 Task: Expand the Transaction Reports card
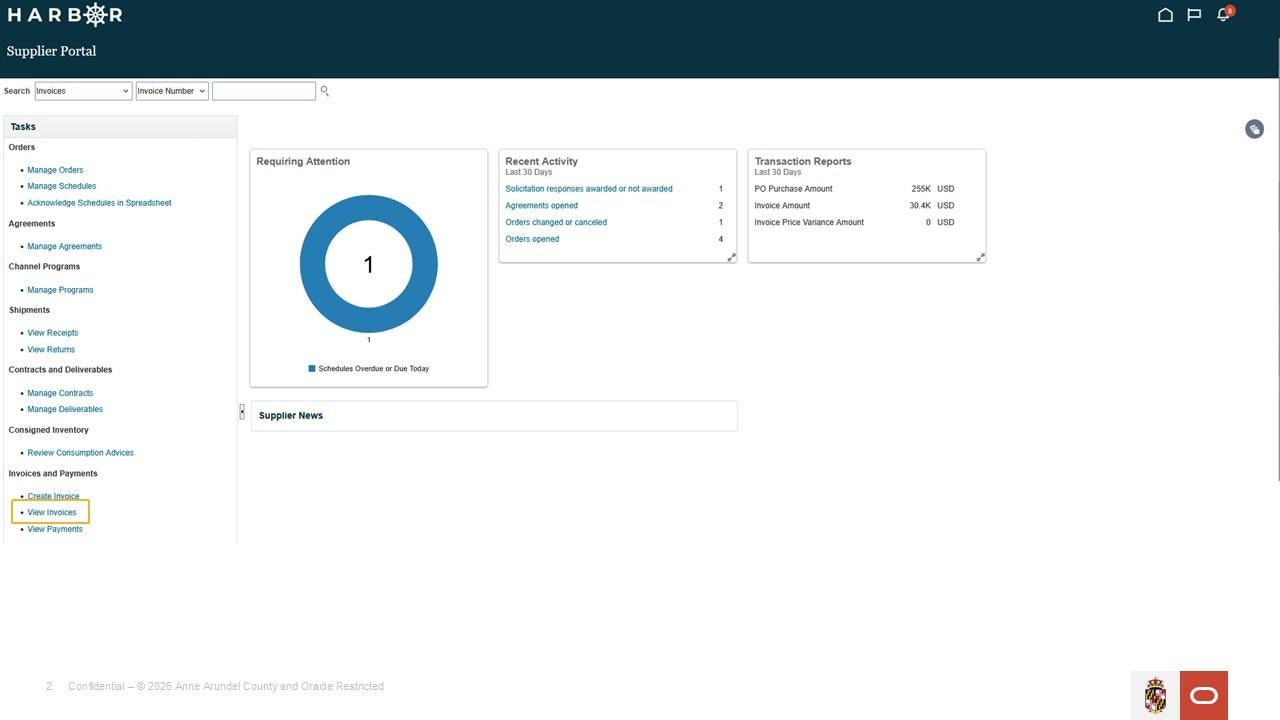click(980, 257)
